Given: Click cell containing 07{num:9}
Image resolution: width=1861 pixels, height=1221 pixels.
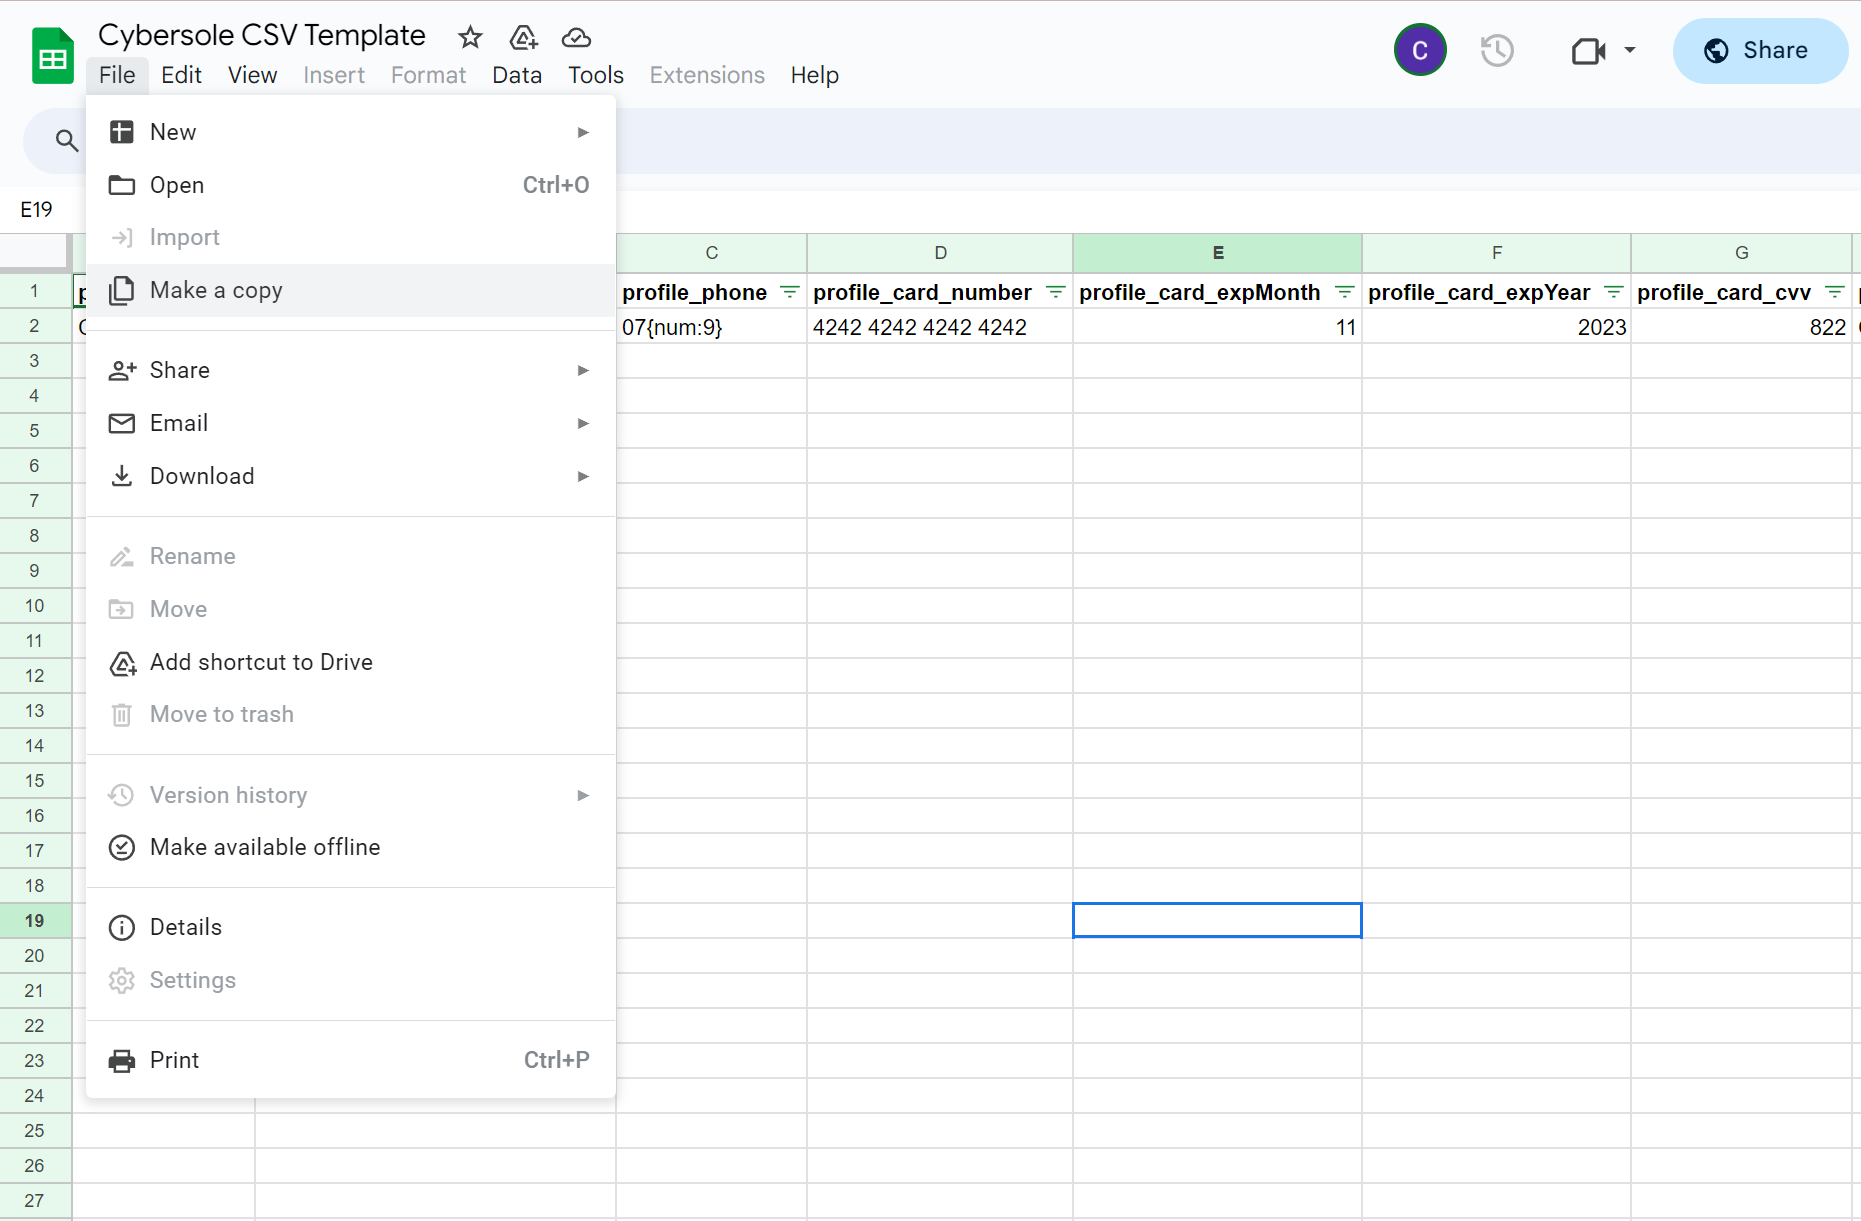Looking at the screenshot, I should tap(712, 327).
